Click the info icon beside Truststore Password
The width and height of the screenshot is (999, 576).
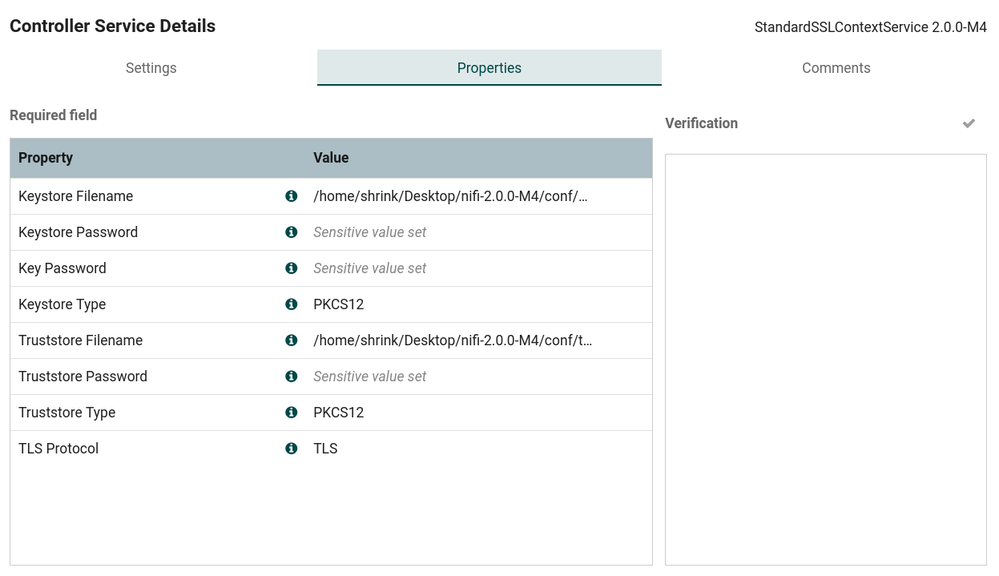point(291,376)
